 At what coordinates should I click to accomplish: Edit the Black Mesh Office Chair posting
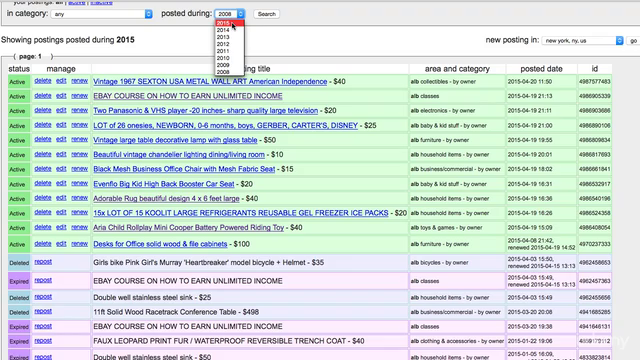(x=61, y=169)
